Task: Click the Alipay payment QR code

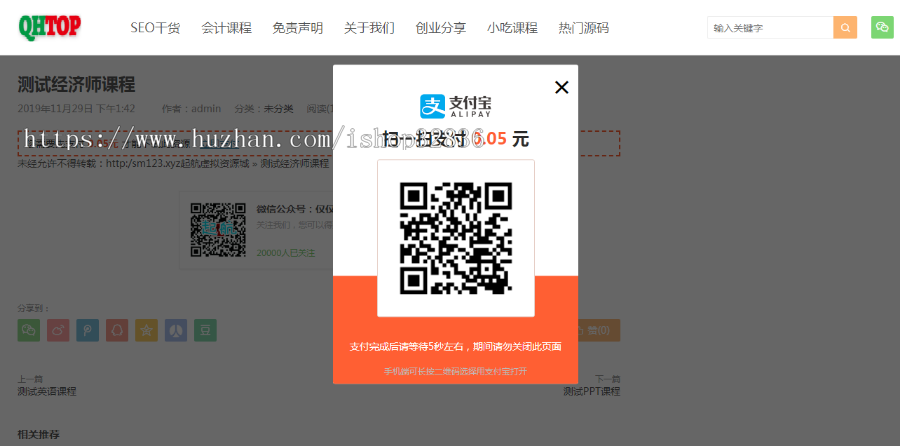Action: [456, 238]
